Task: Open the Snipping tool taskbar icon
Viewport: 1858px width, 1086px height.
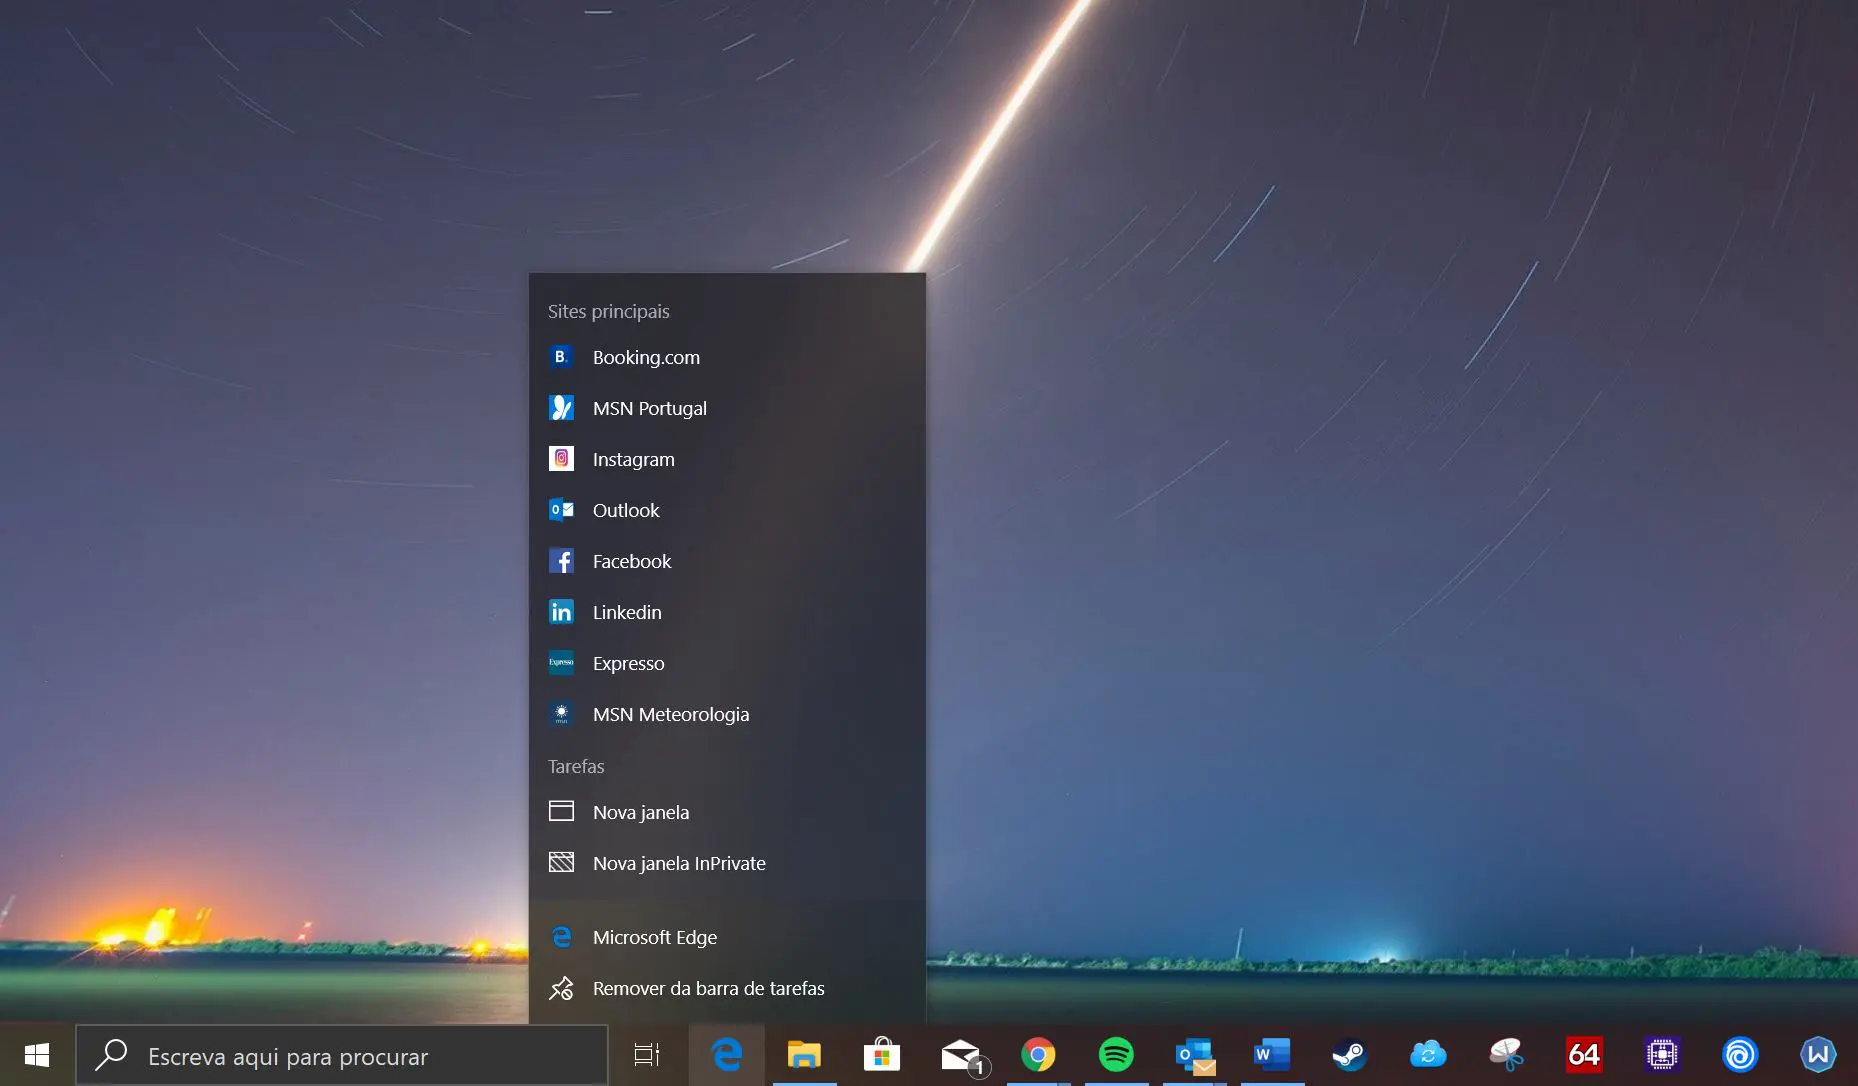Action: coord(1506,1055)
